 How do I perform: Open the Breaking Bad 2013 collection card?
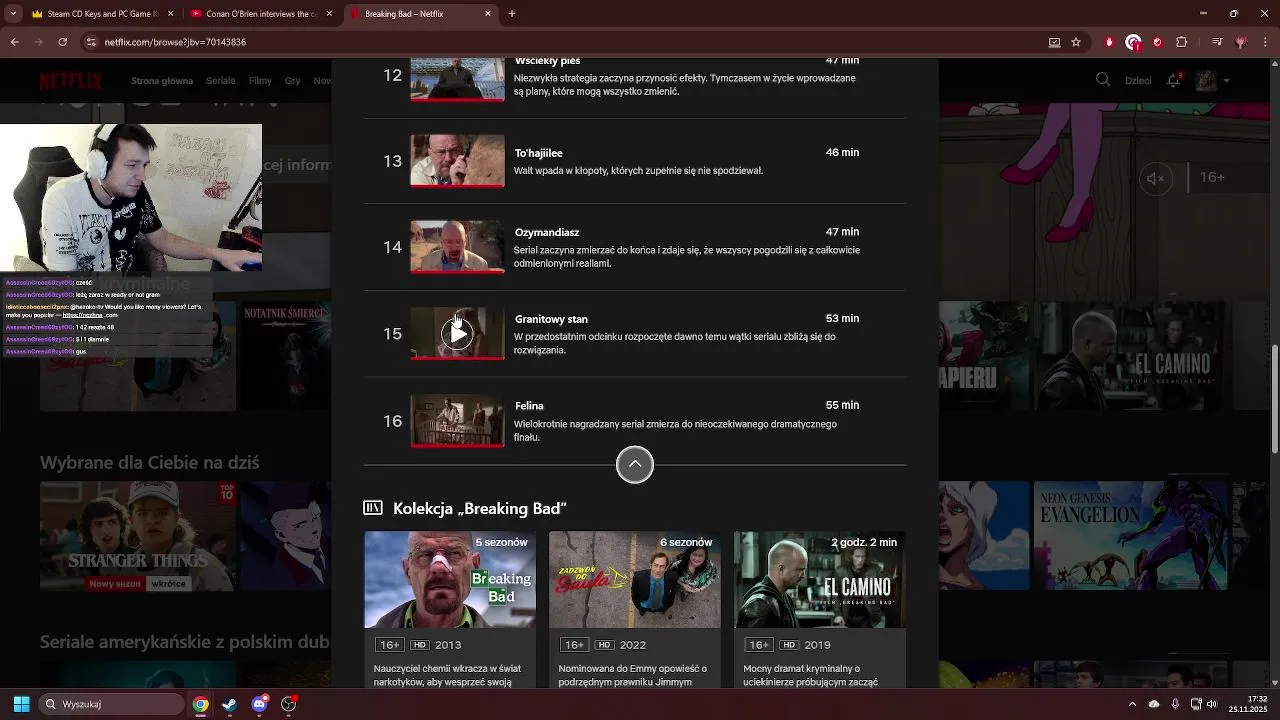[x=450, y=609]
